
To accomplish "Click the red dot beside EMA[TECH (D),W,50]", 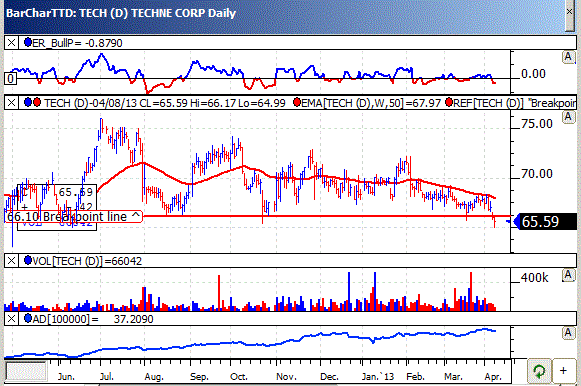I will click(x=297, y=102).
